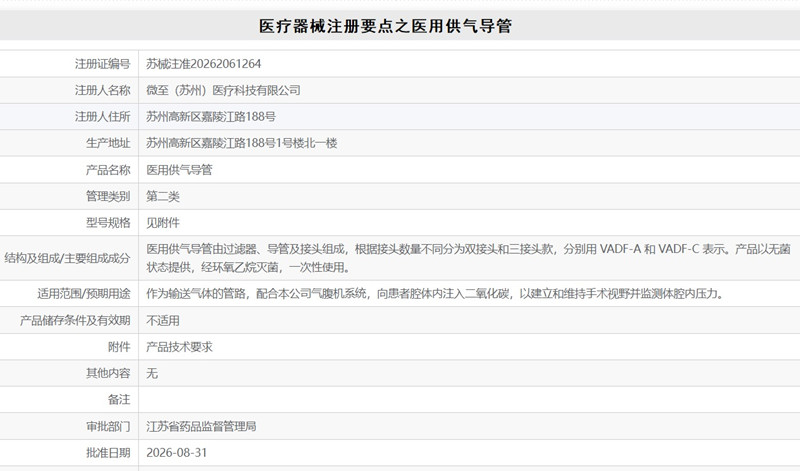Select the 型号规格 label
This screenshot has width=800, height=471.
[108, 223]
